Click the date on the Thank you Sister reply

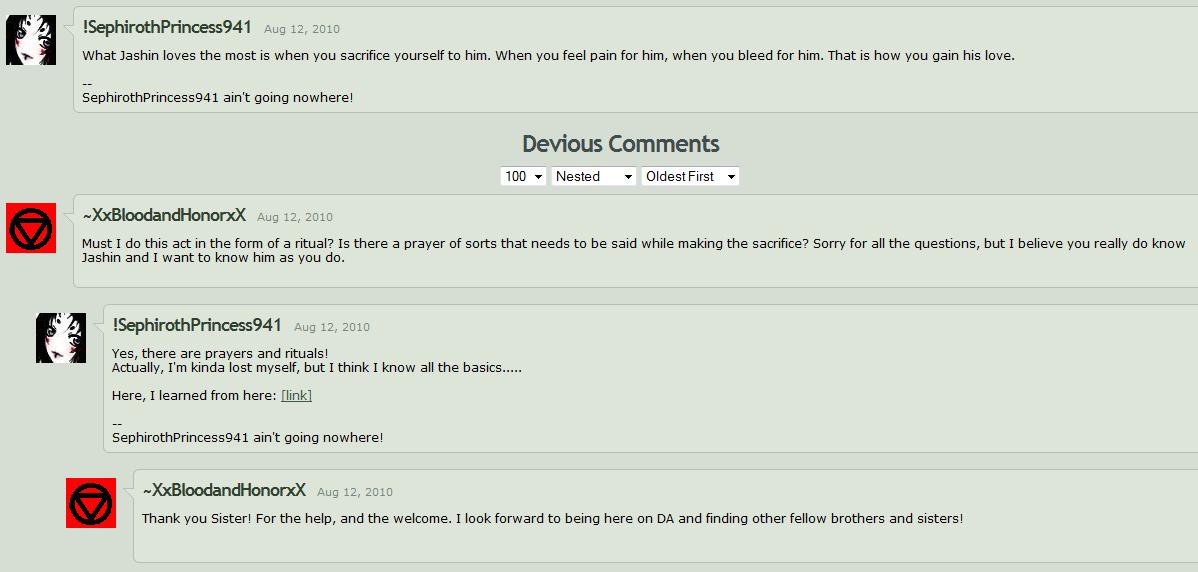[x=355, y=492]
